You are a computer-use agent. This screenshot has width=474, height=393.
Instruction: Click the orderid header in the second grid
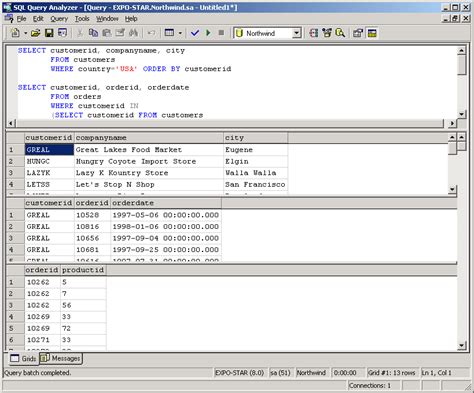click(x=92, y=203)
